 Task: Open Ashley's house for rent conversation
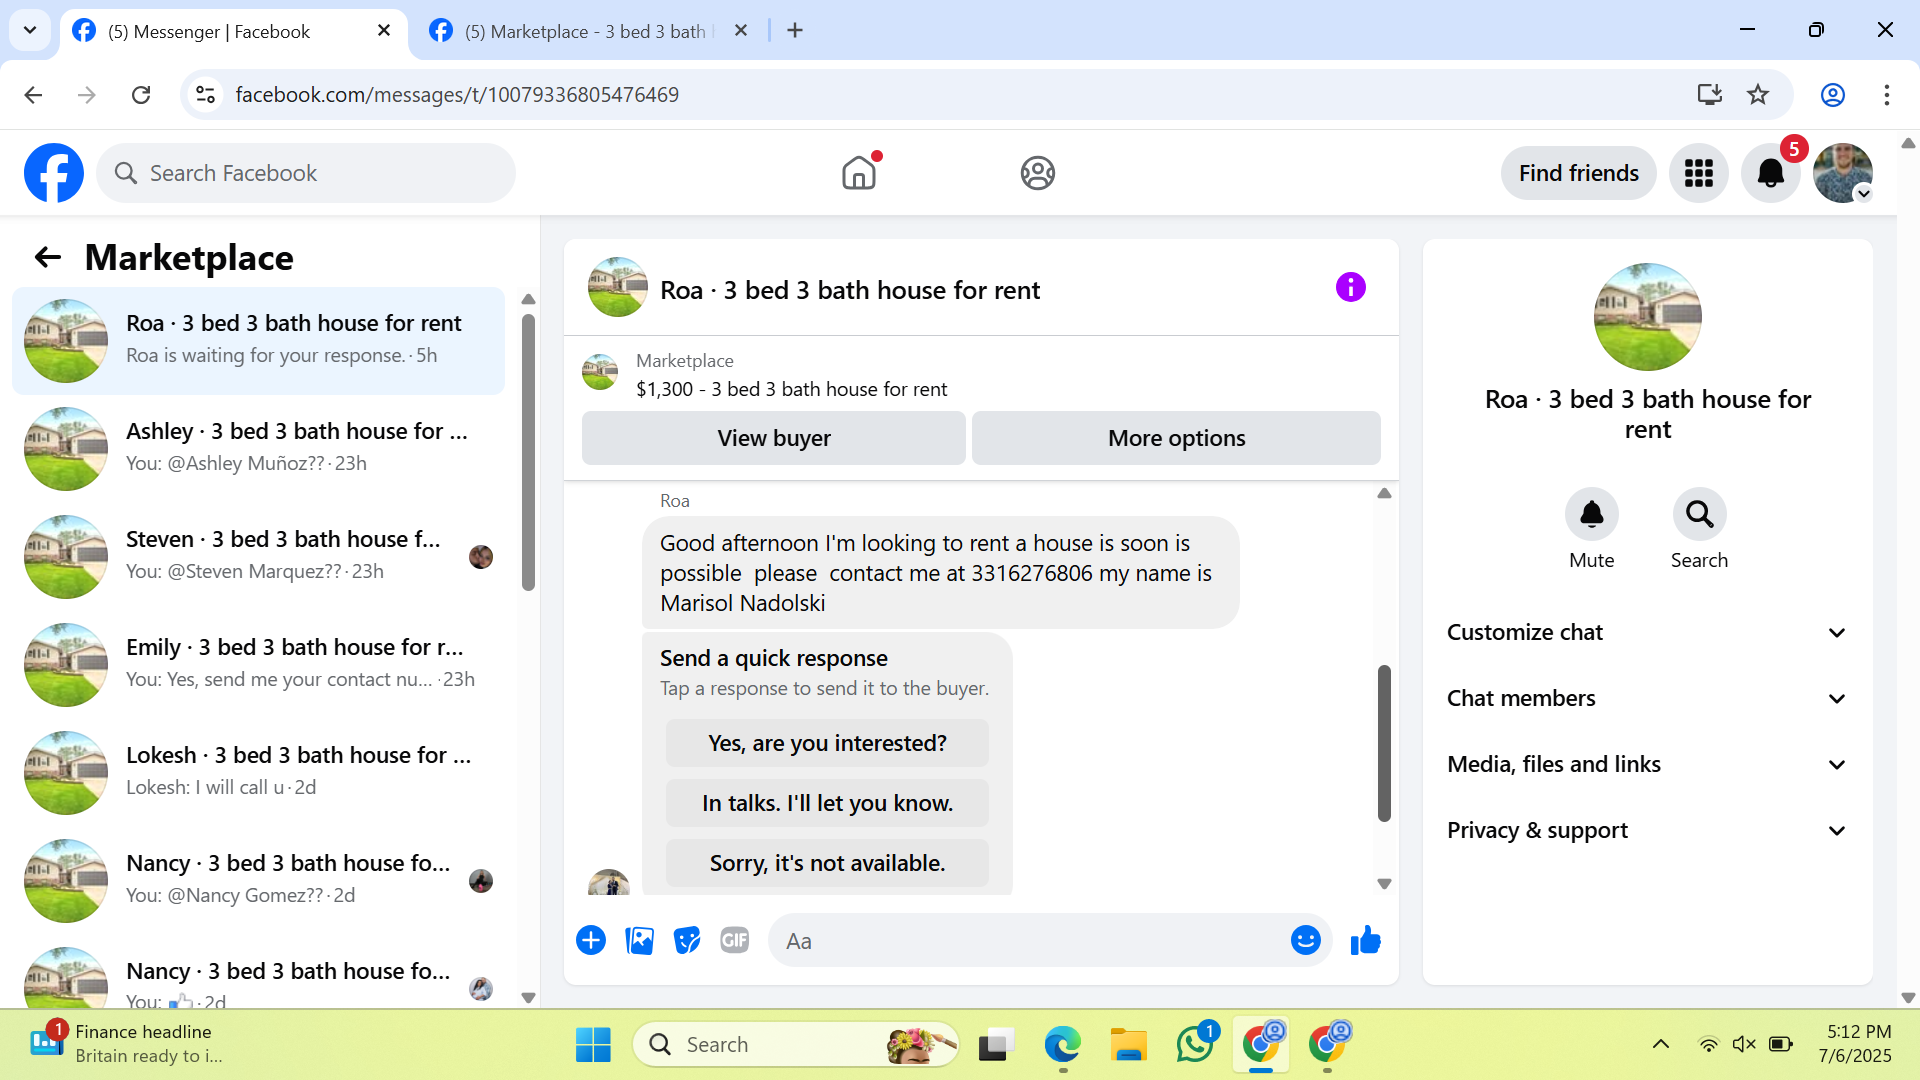coord(258,448)
